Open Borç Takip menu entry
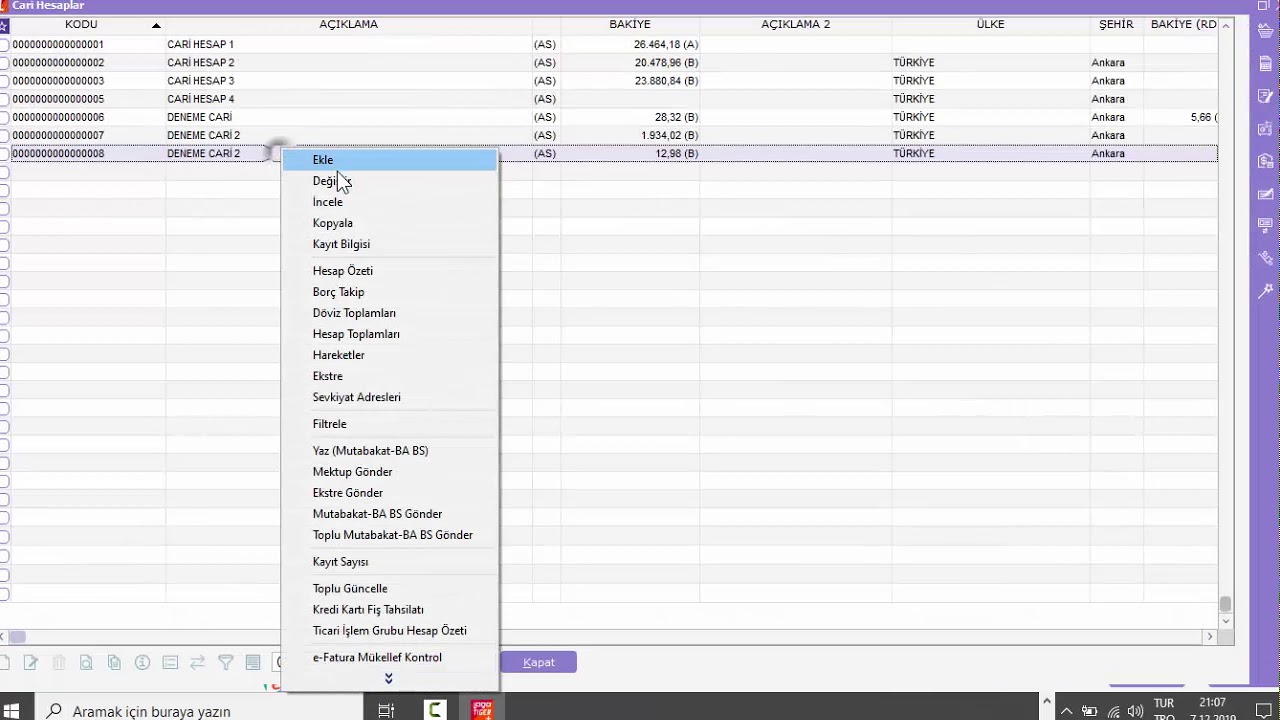Screen dimensions: 1280x720 [x=389, y=292]
